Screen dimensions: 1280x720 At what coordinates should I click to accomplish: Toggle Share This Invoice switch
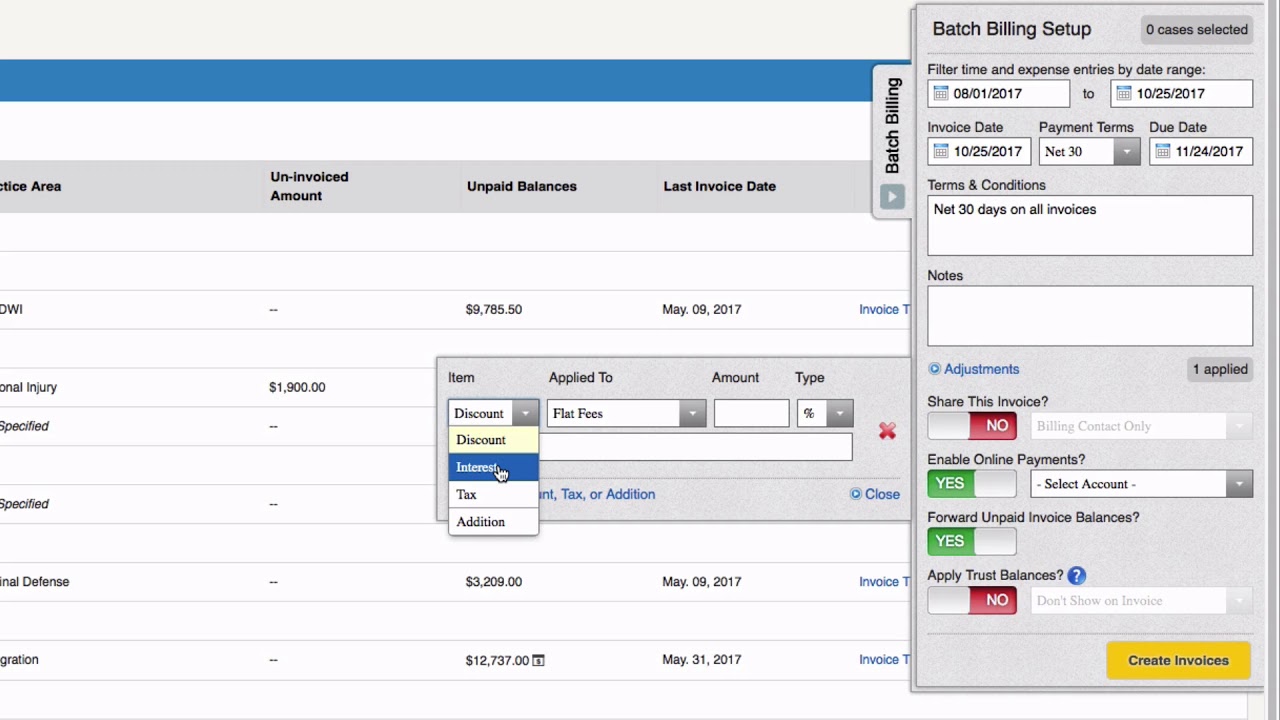[972, 426]
